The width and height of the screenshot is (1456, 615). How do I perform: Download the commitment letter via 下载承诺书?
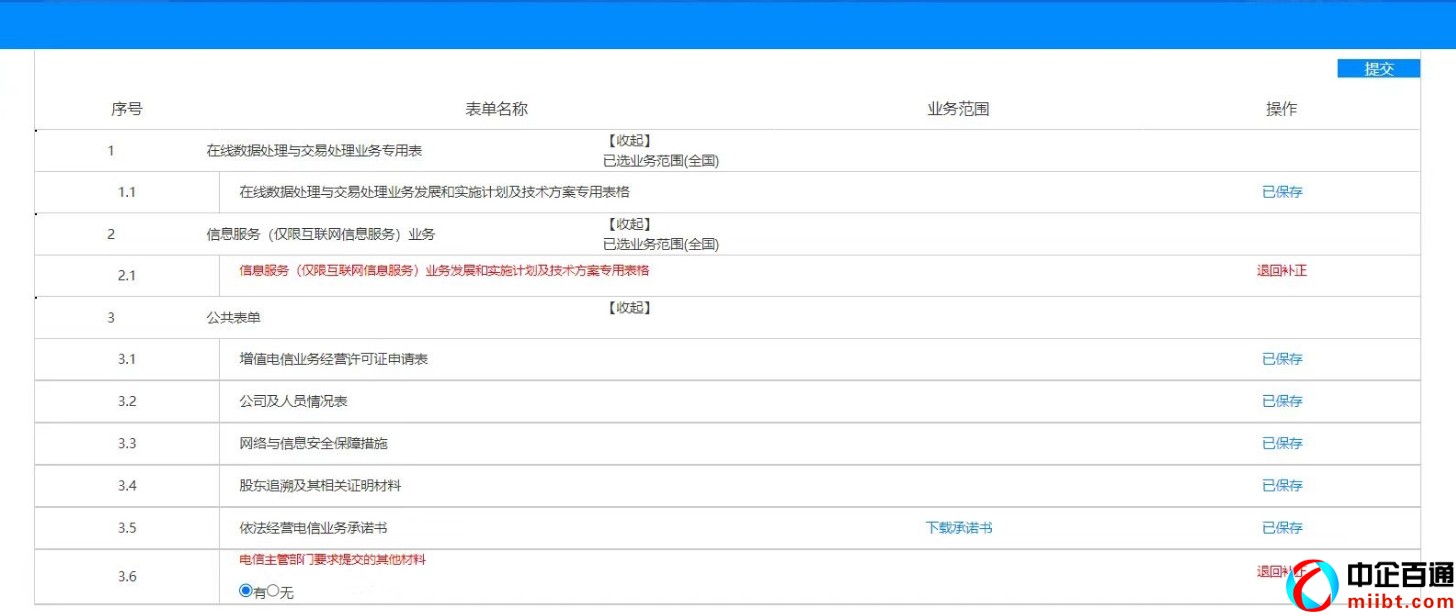[959, 528]
